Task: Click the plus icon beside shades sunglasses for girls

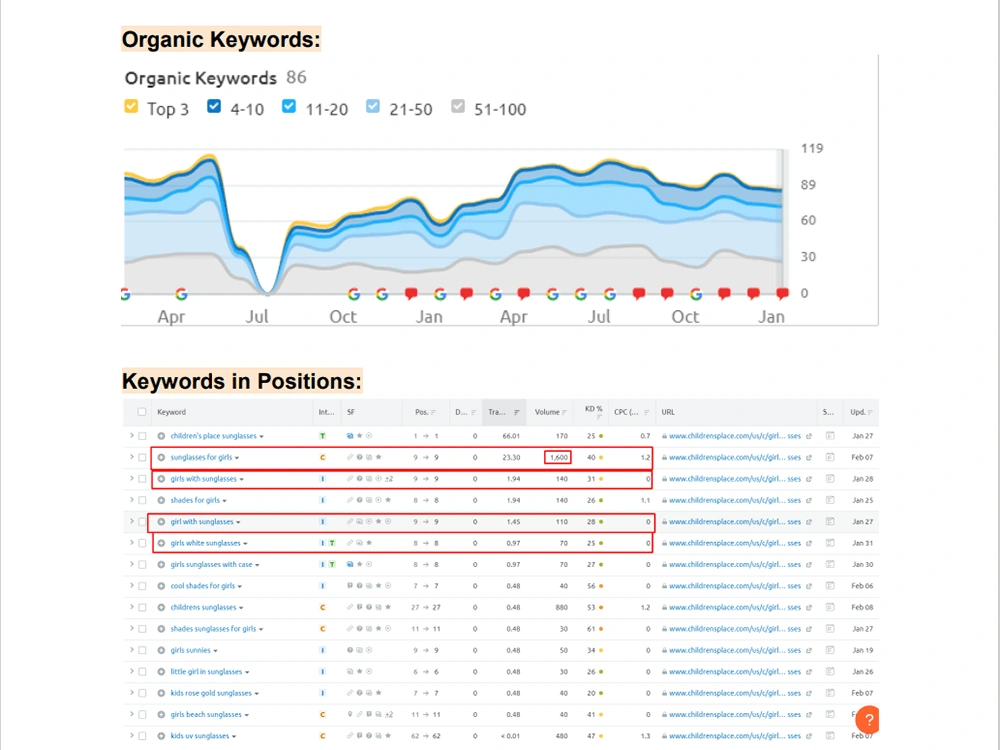Action: pos(161,629)
